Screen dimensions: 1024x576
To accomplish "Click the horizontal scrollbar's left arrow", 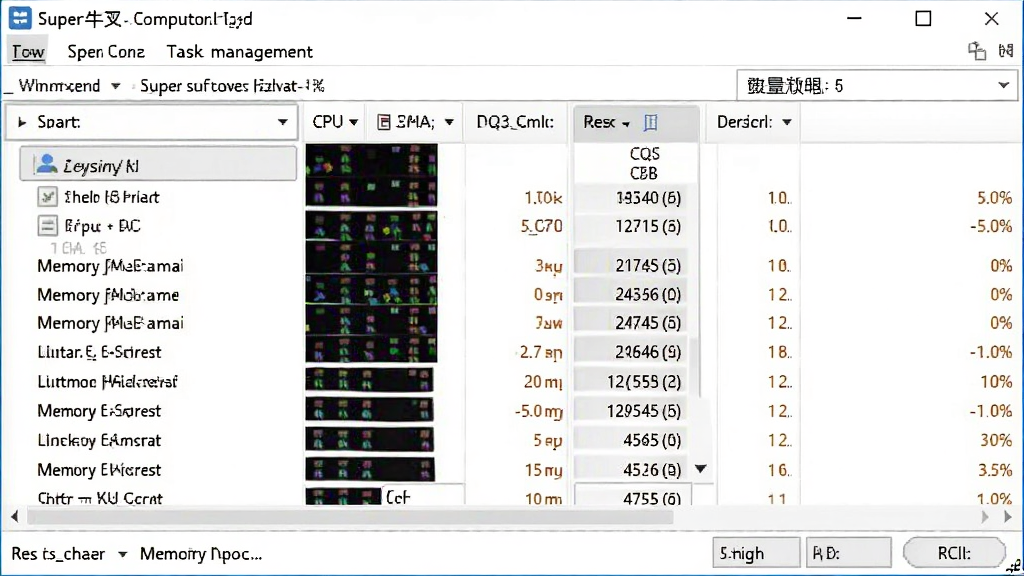I will (14, 517).
